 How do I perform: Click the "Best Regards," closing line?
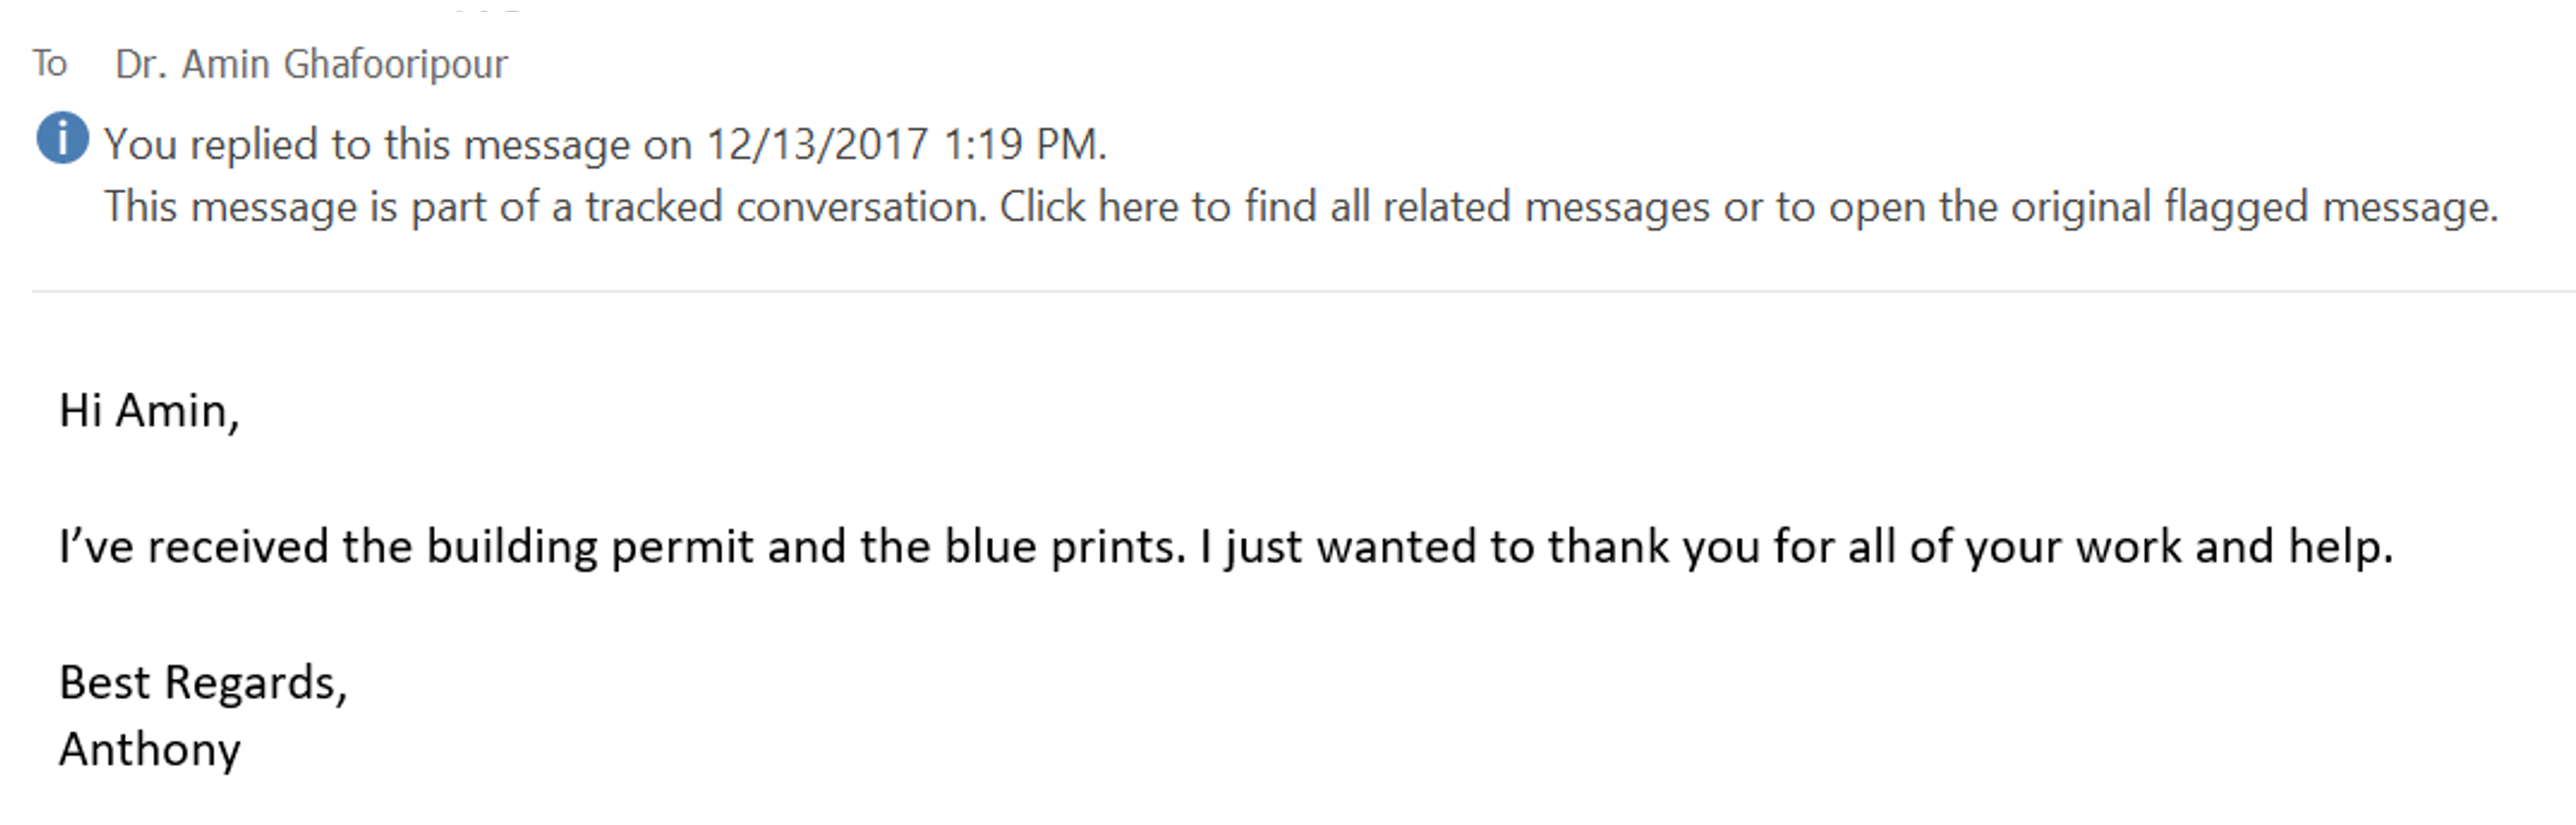(x=203, y=683)
